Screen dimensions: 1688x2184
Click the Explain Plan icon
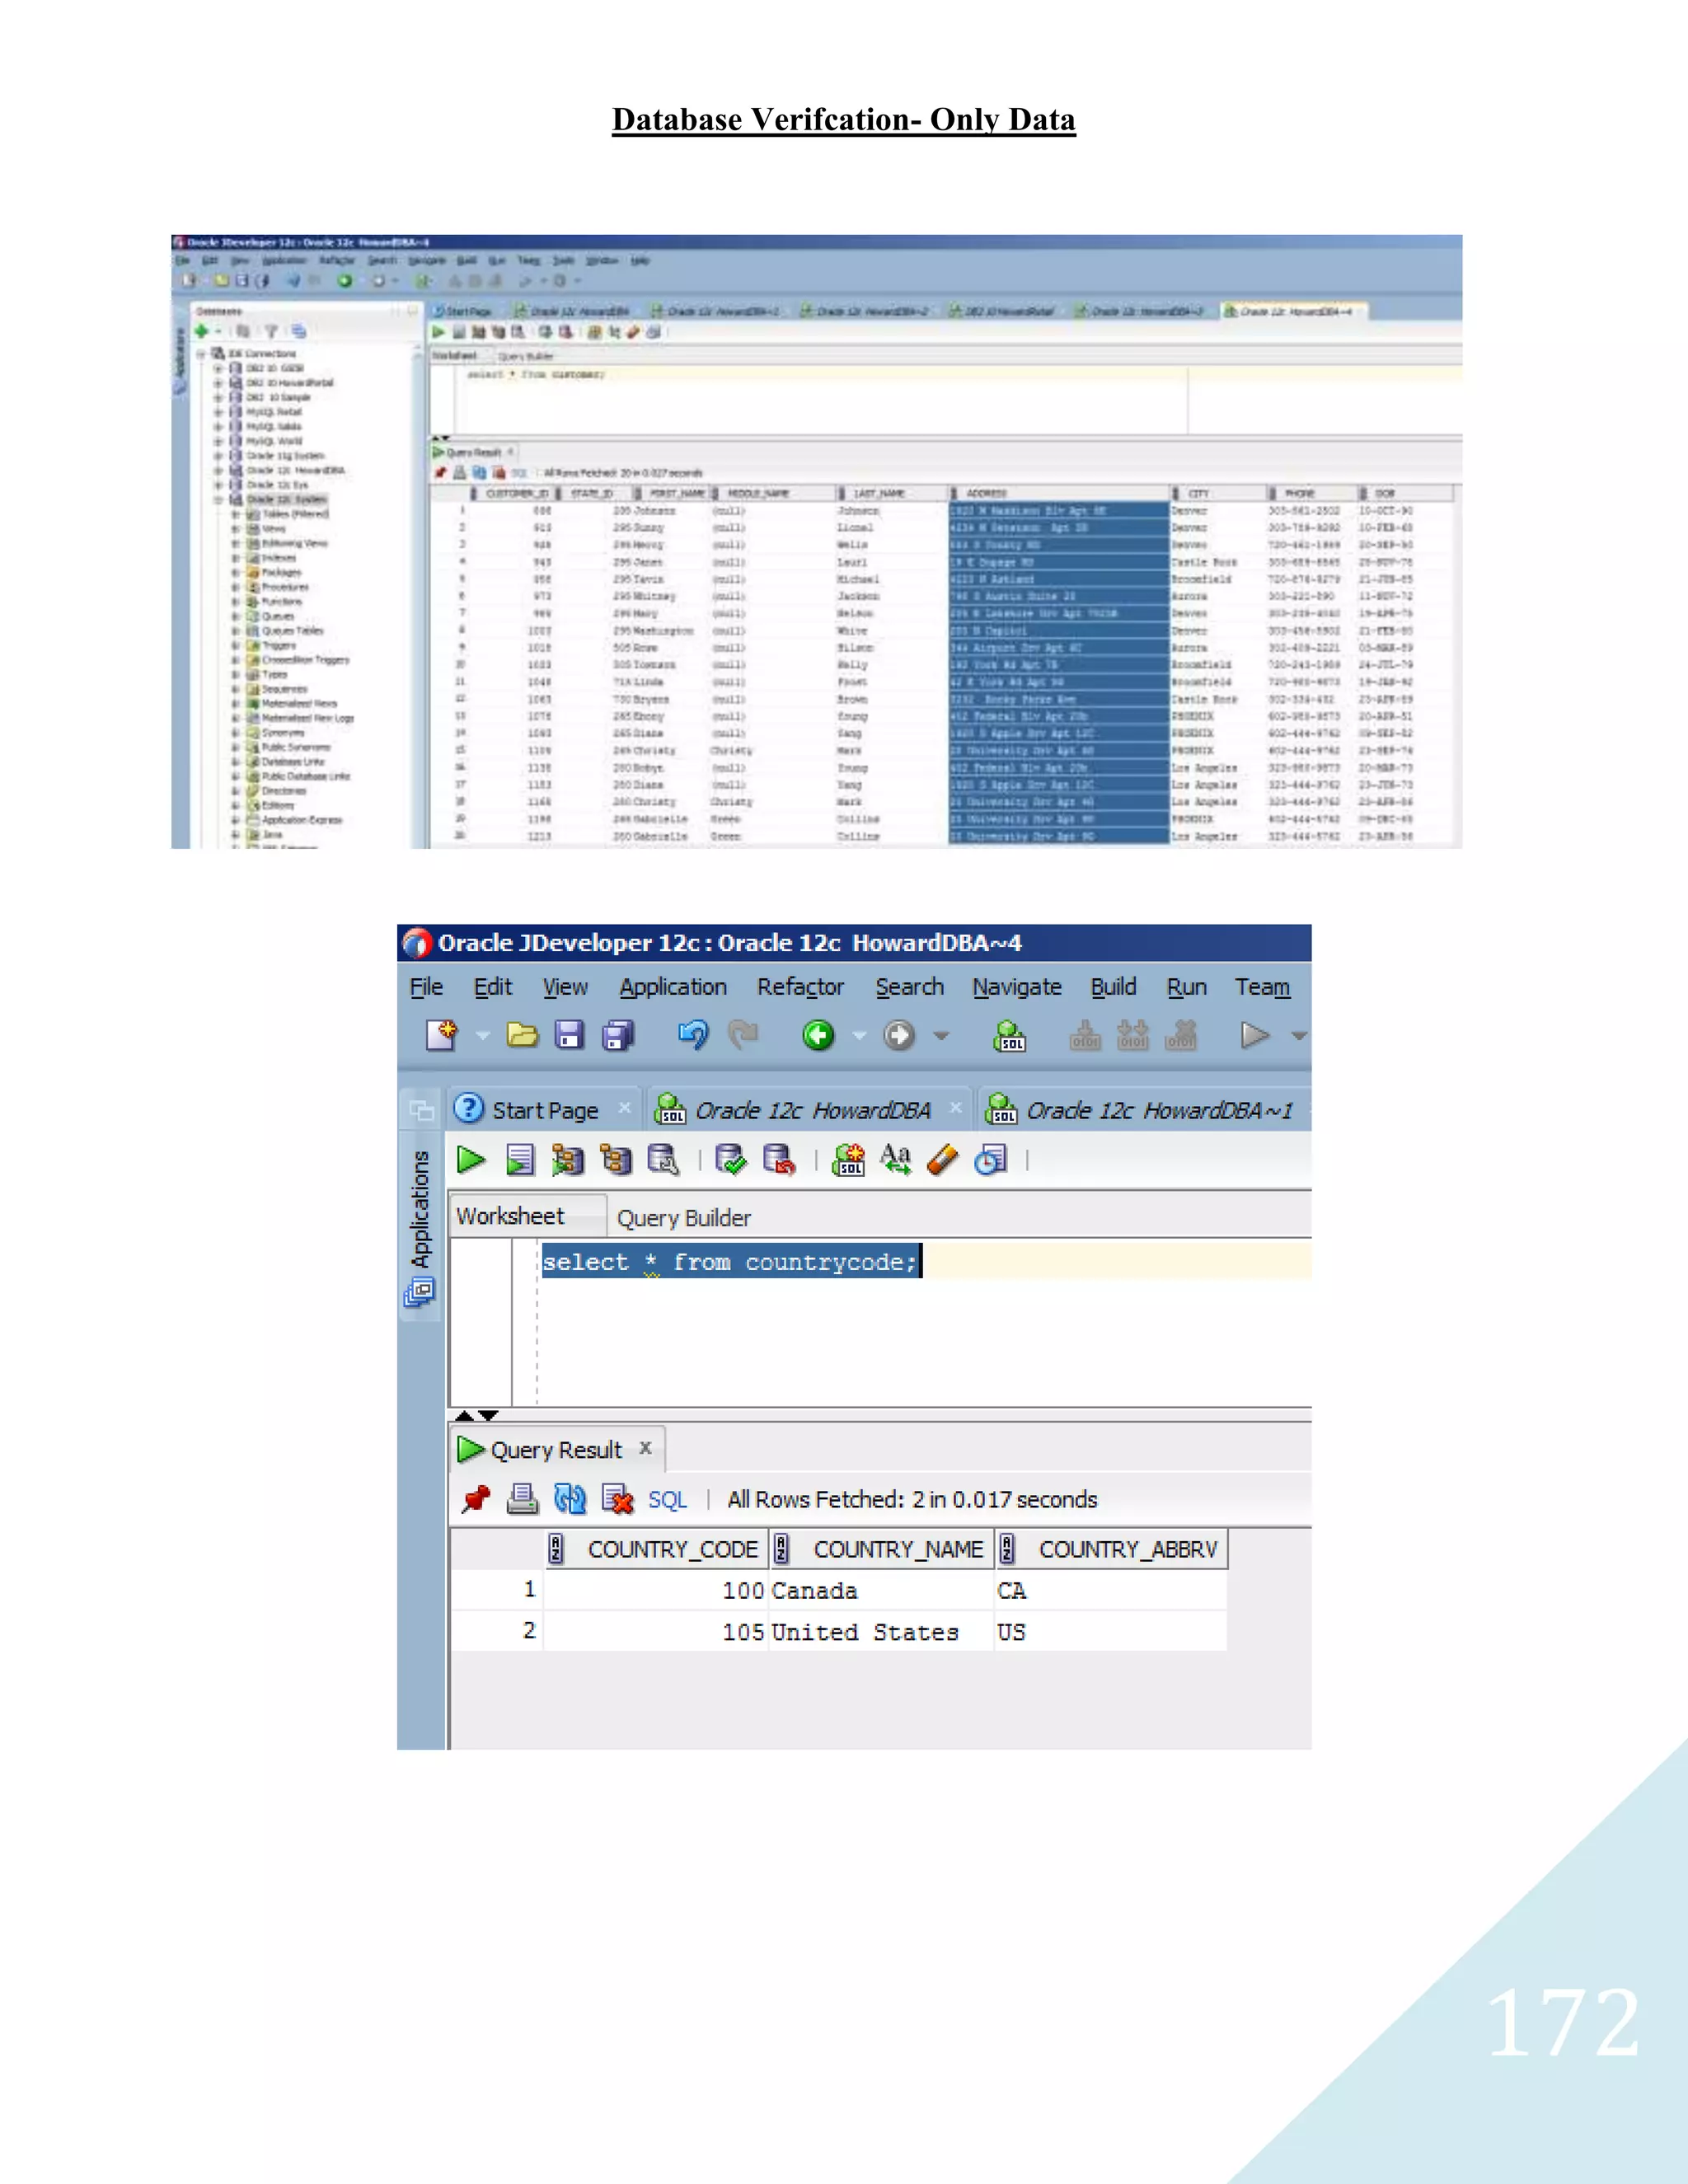point(616,1160)
